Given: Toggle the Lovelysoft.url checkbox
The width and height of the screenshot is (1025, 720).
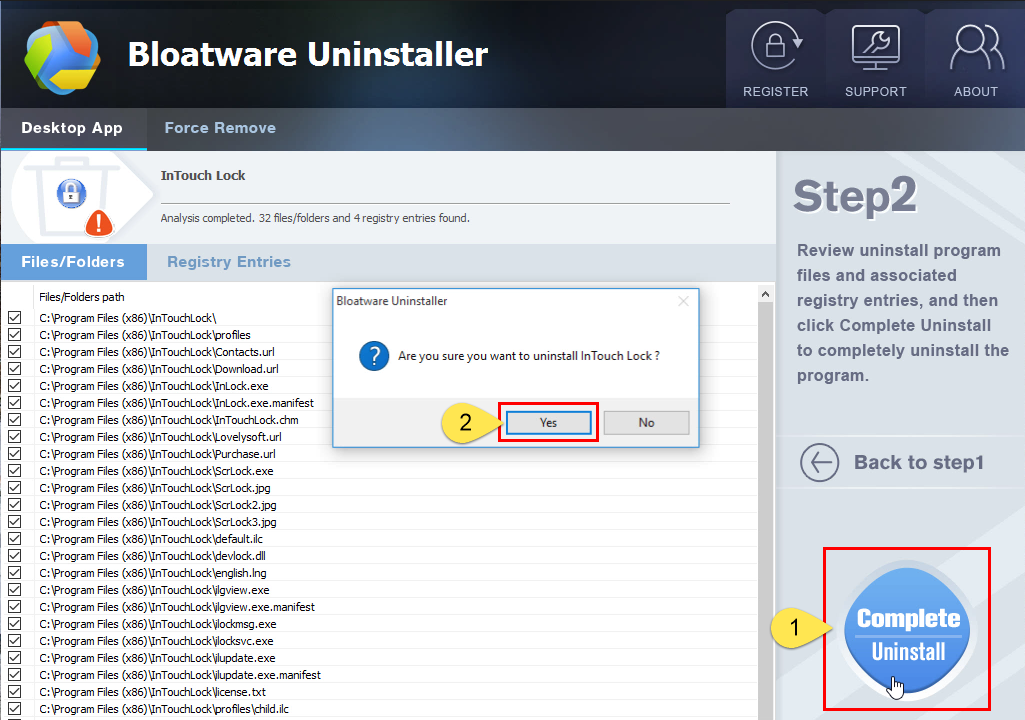Looking at the screenshot, I should pyautogui.click(x=14, y=437).
